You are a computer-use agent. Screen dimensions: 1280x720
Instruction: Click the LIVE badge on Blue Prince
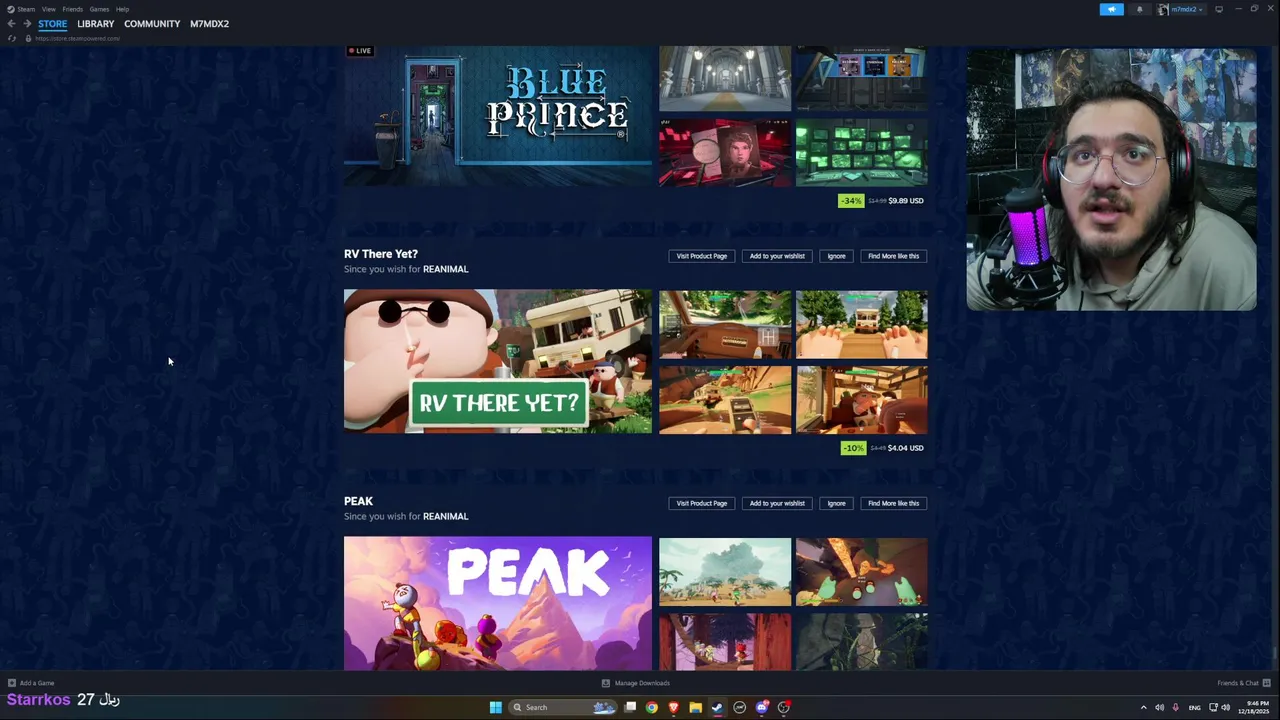[x=360, y=51]
